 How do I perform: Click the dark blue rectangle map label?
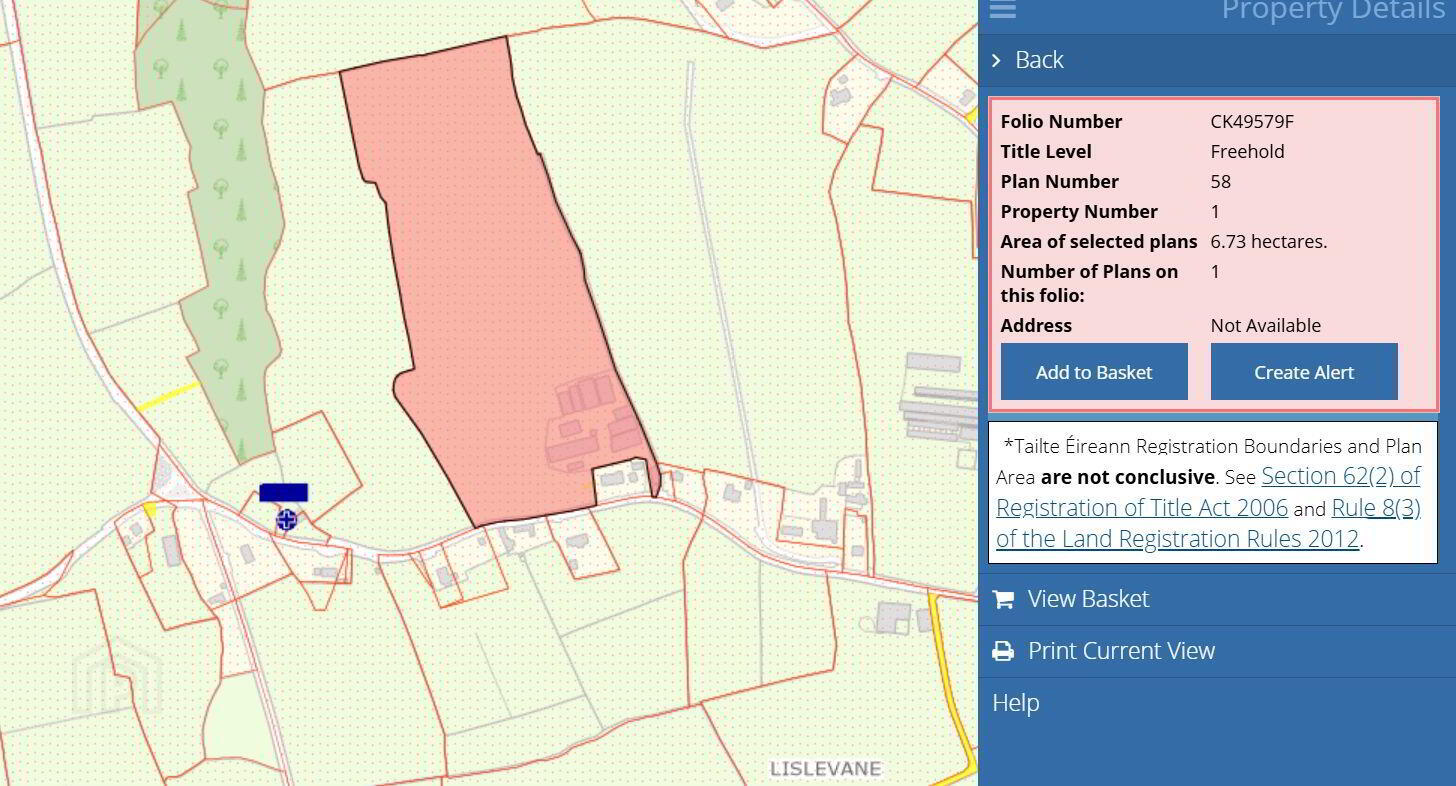point(284,492)
